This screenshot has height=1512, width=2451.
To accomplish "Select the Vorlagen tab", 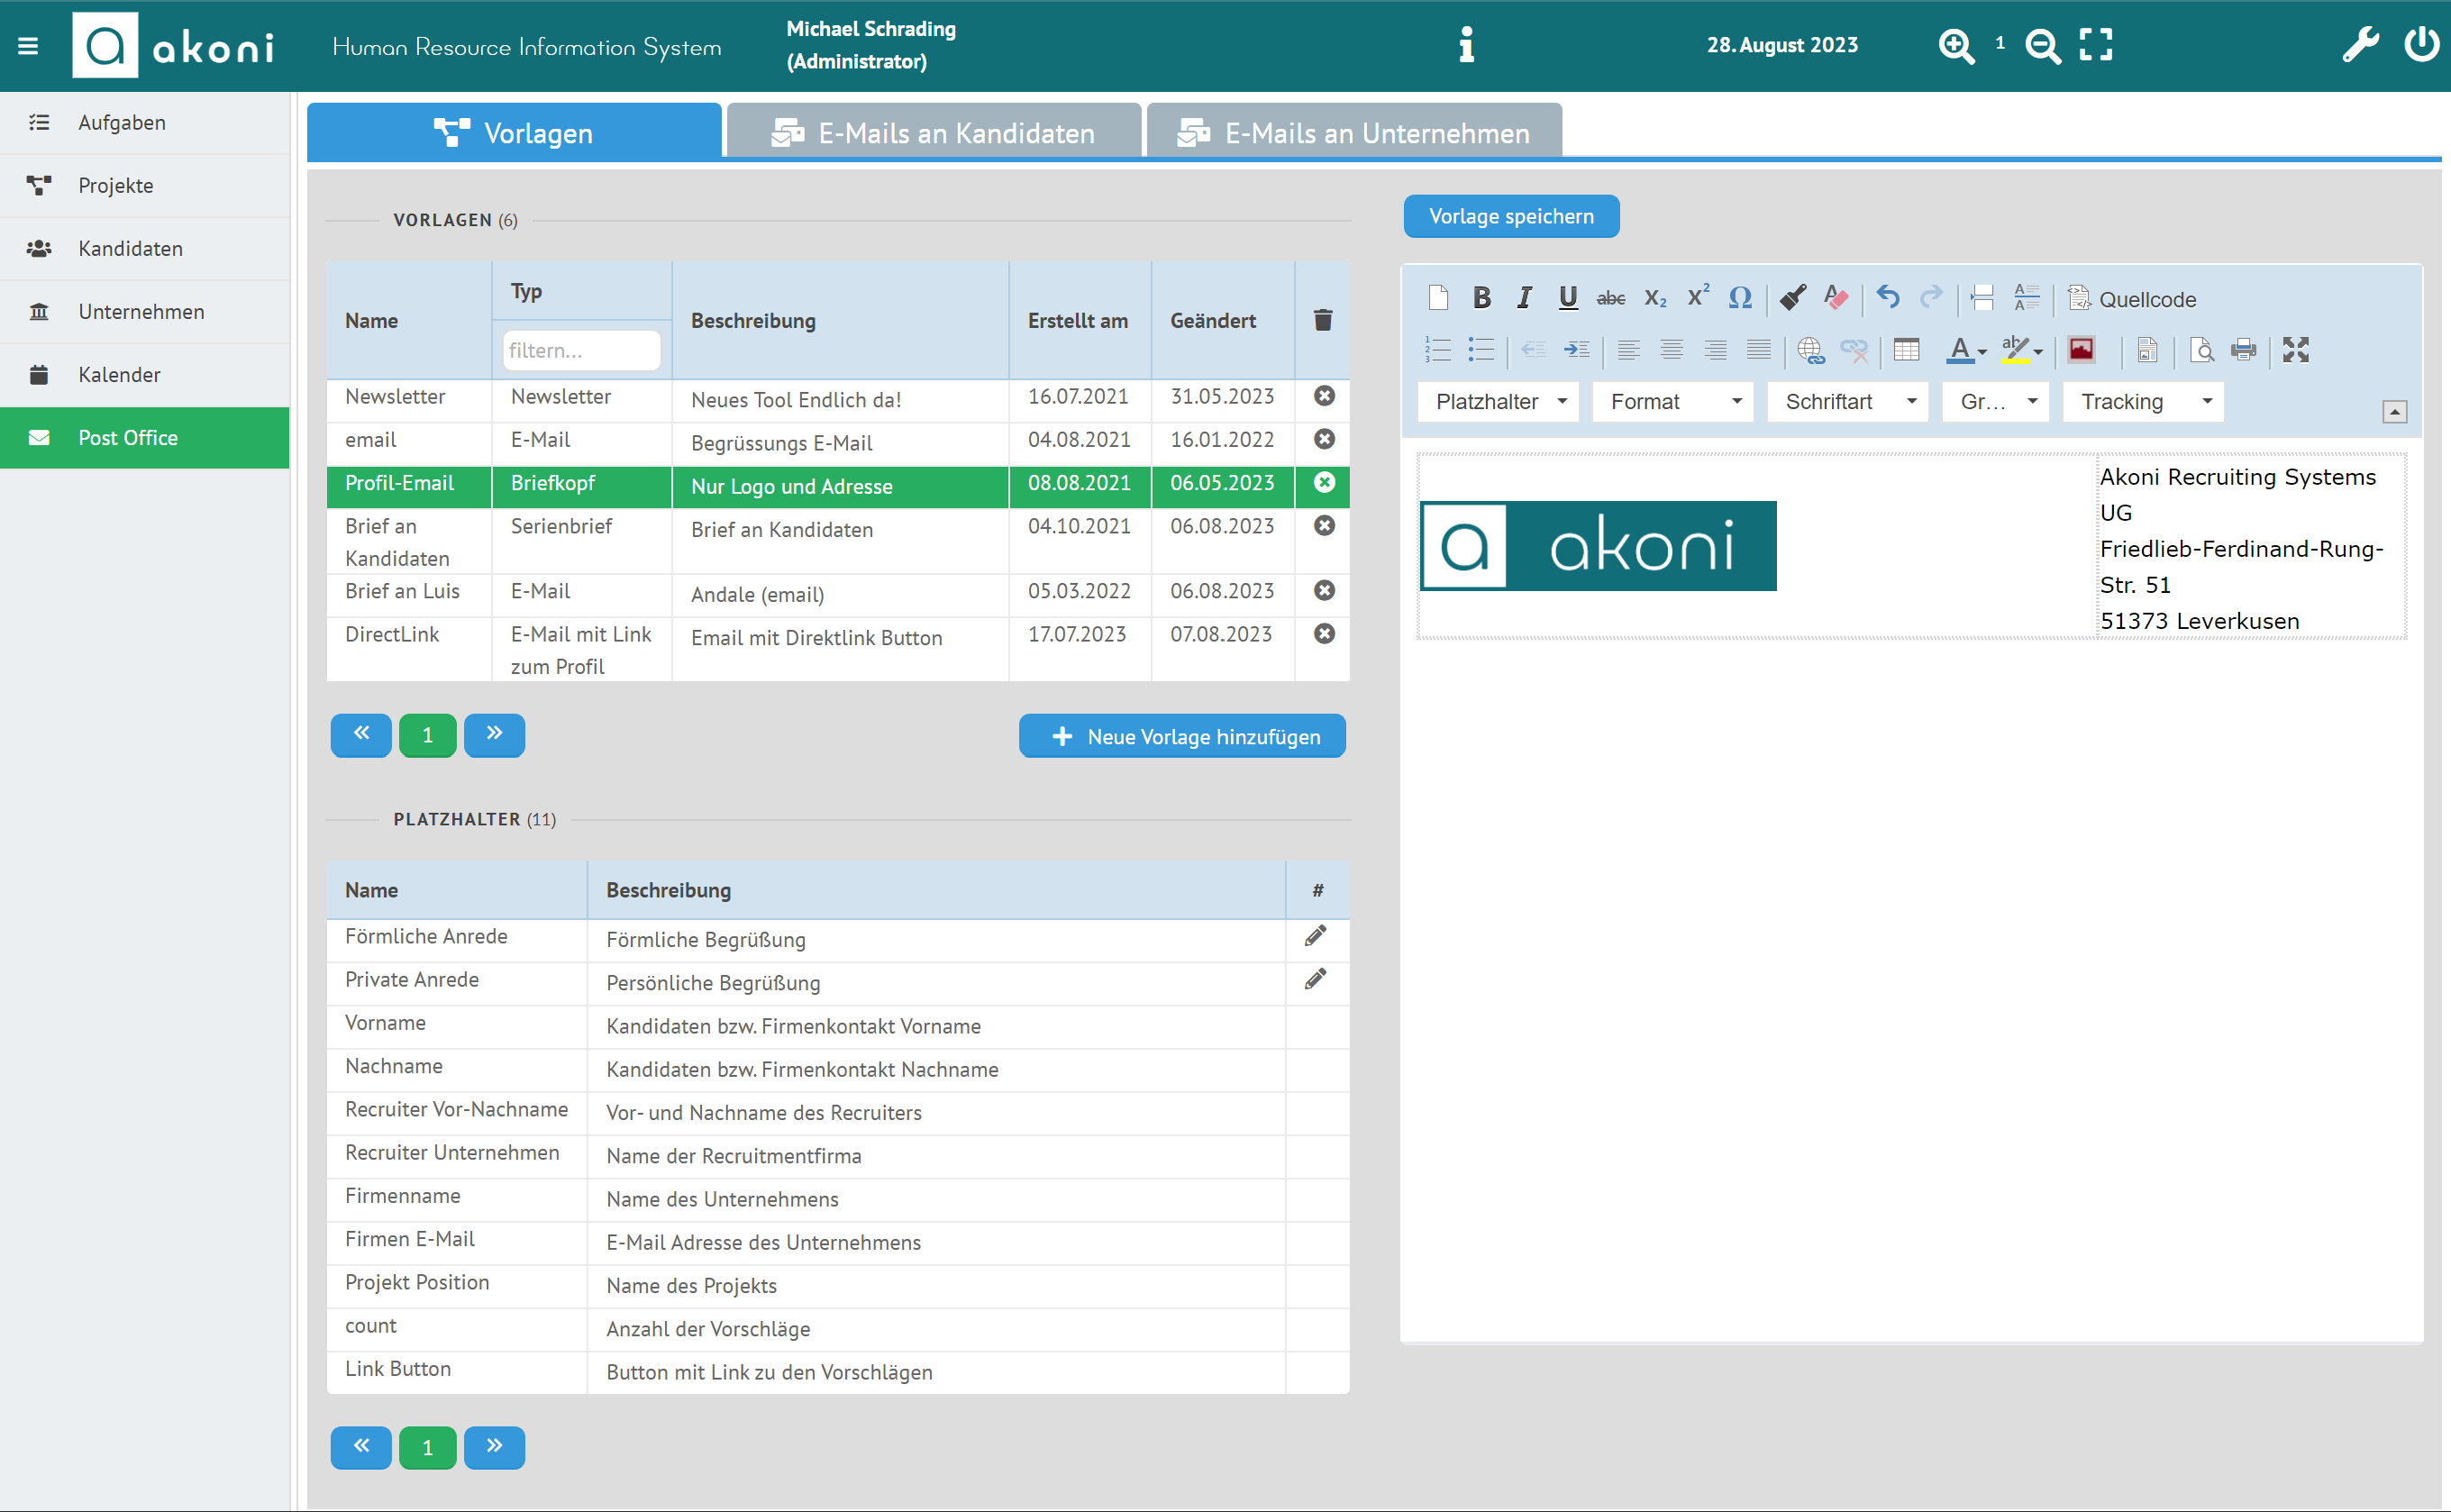I will click(515, 132).
